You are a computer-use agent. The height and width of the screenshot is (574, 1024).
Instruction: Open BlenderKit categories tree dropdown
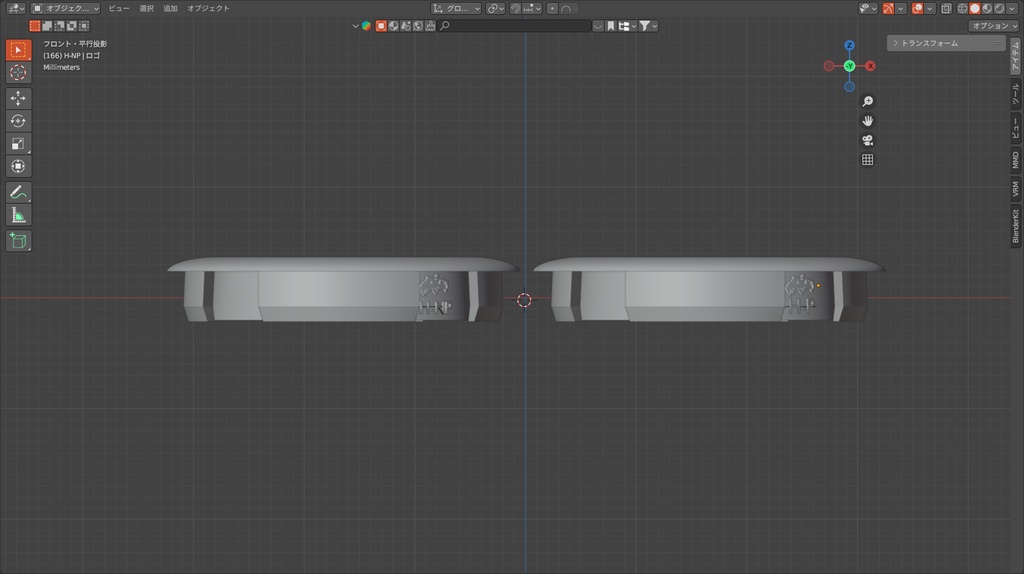click(628, 26)
